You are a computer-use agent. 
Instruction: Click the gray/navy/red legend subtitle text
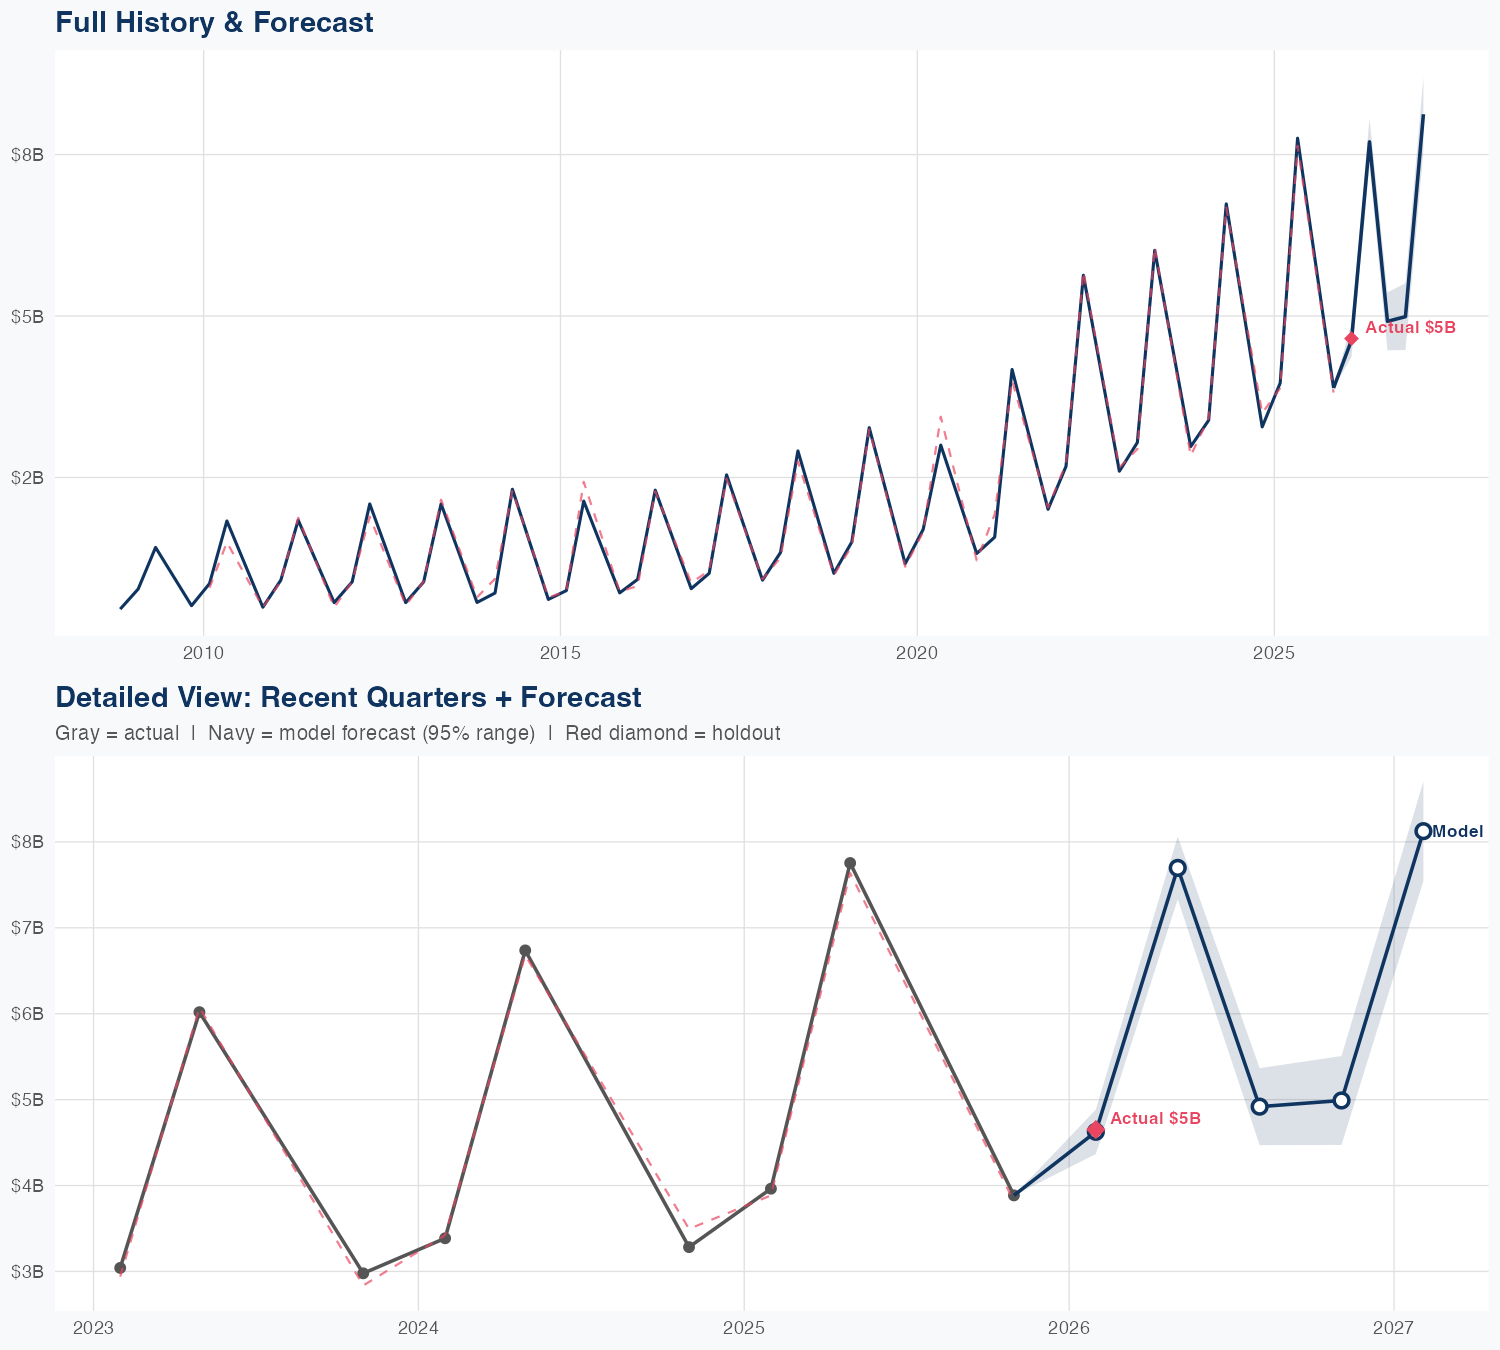[x=417, y=733]
